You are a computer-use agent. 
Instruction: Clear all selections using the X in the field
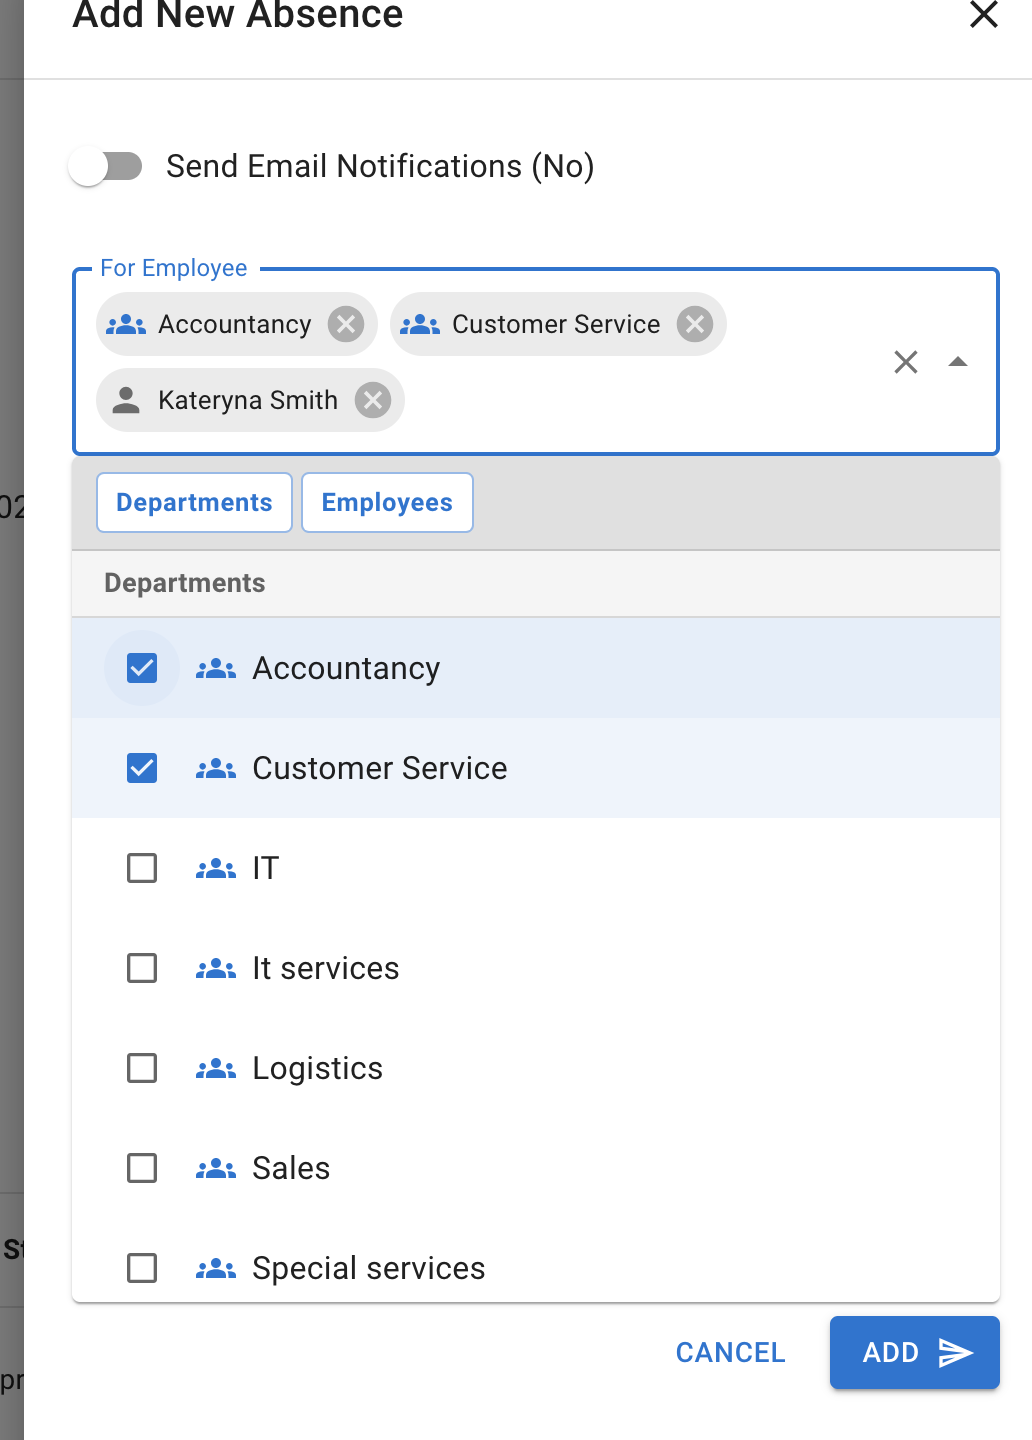(906, 362)
